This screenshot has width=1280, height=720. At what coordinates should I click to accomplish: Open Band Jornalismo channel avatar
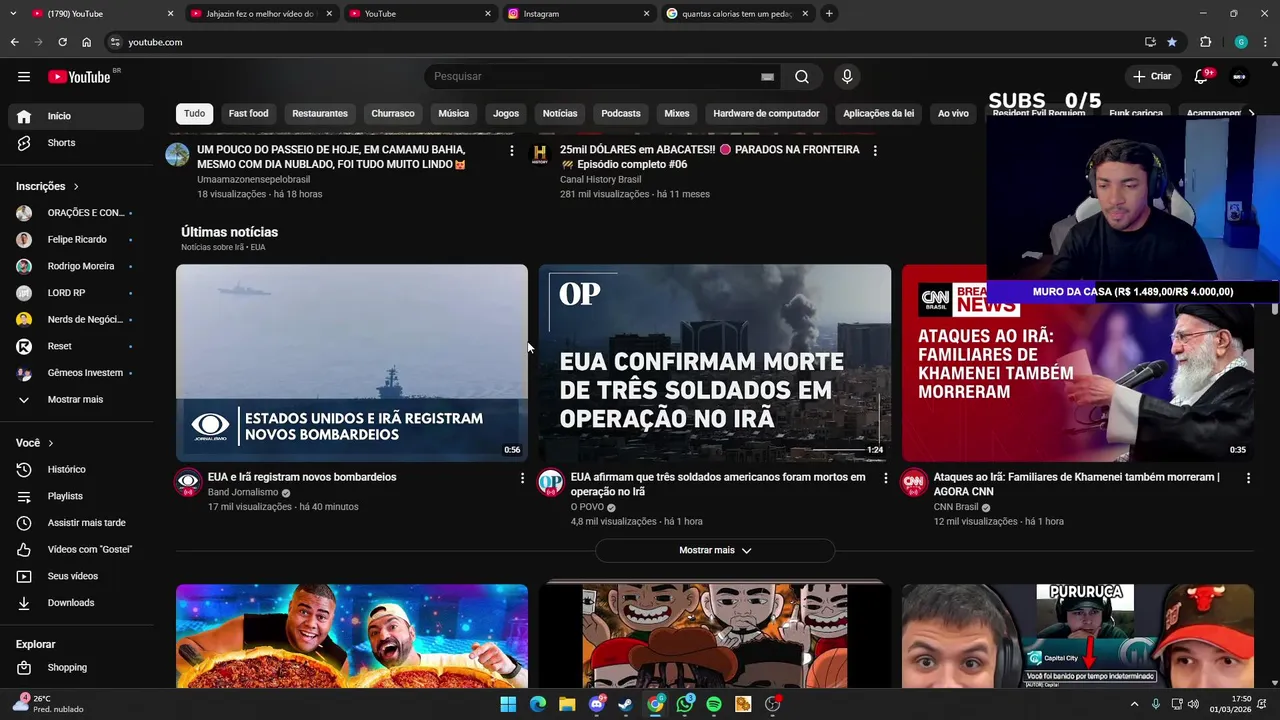click(189, 484)
